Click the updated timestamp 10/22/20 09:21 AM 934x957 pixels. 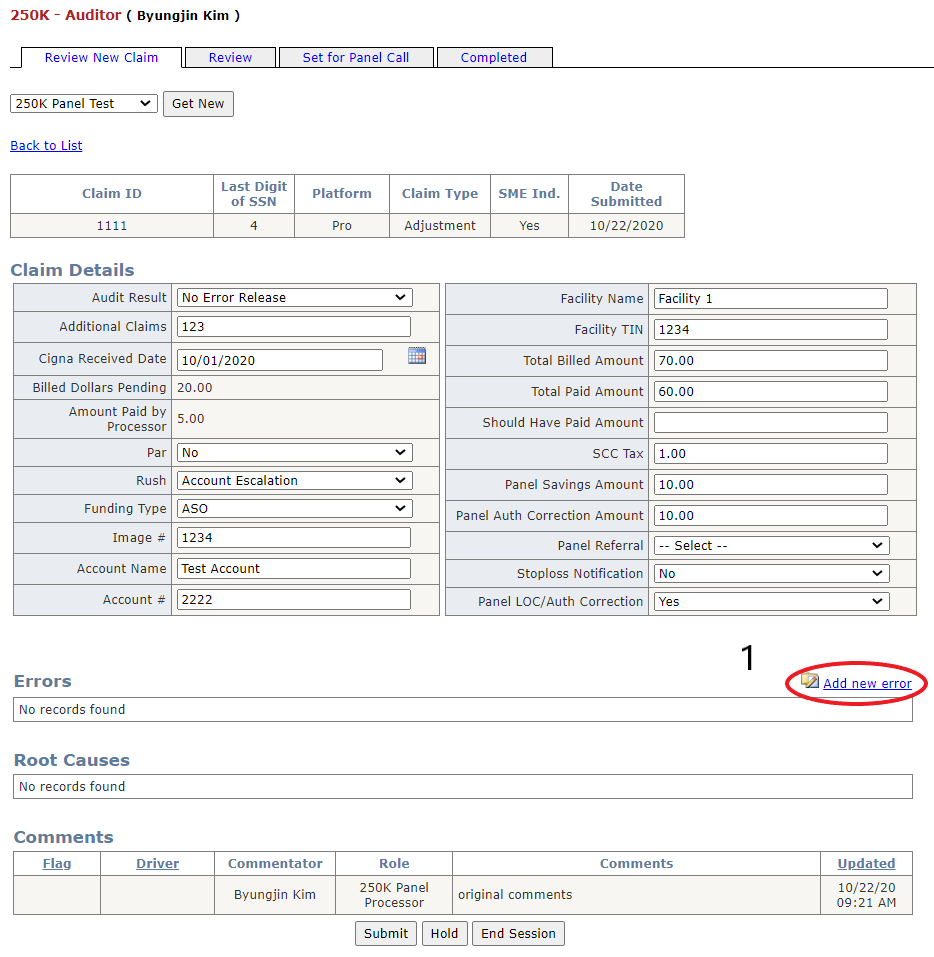click(866, 895)
